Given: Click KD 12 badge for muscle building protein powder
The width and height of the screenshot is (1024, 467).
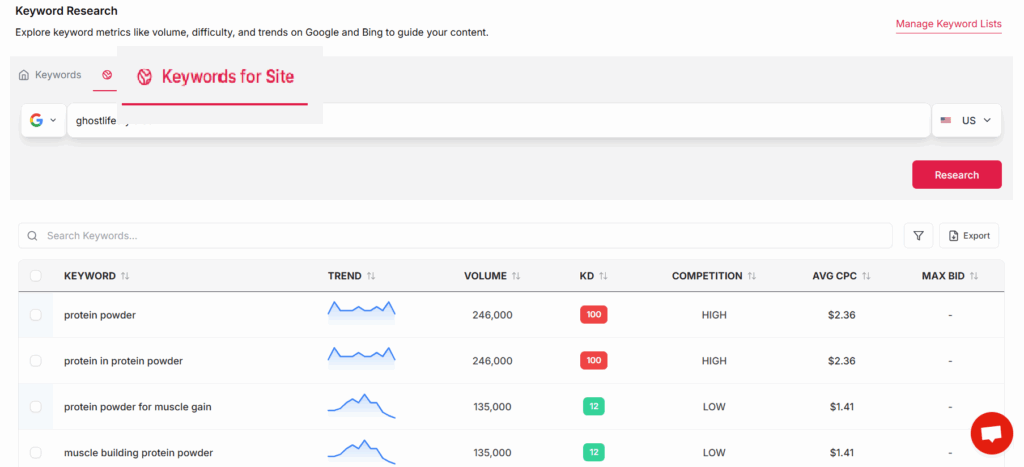Looking at the screenshot, I should pos(594,452).
